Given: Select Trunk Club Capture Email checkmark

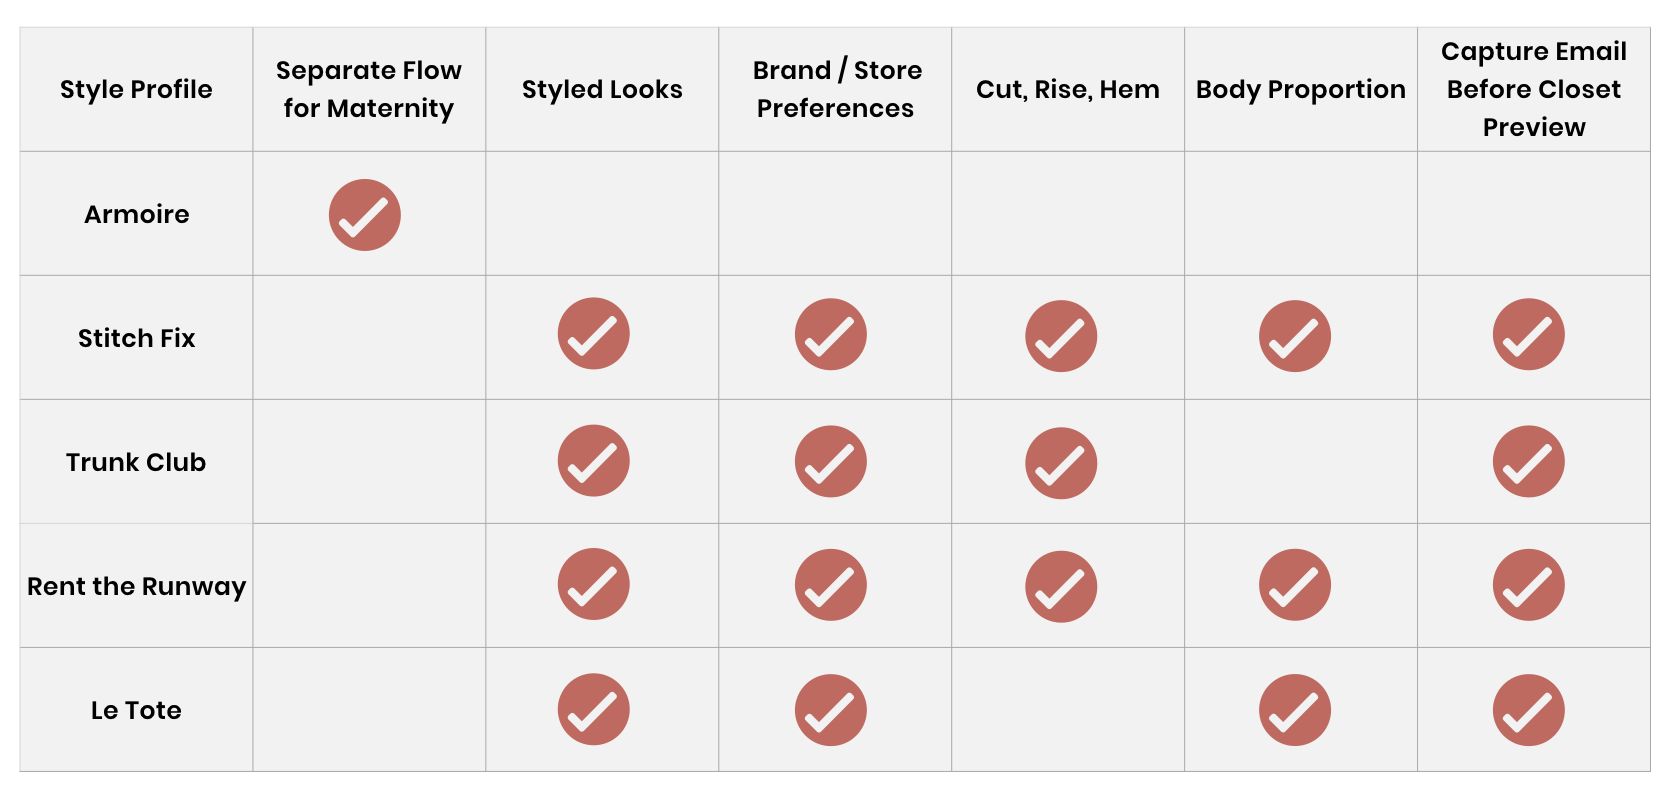Looking at the screenshot, I should tap(1529, 462).
